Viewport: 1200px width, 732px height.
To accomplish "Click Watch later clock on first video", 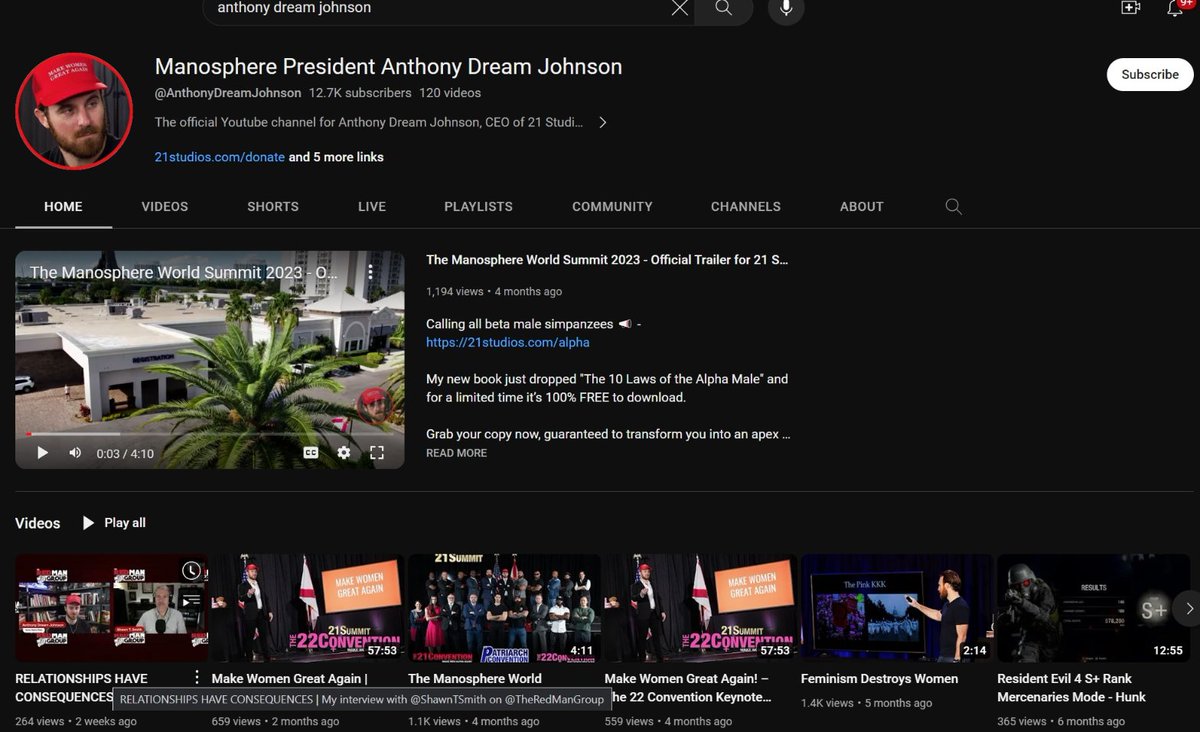I will pos(191,571).
